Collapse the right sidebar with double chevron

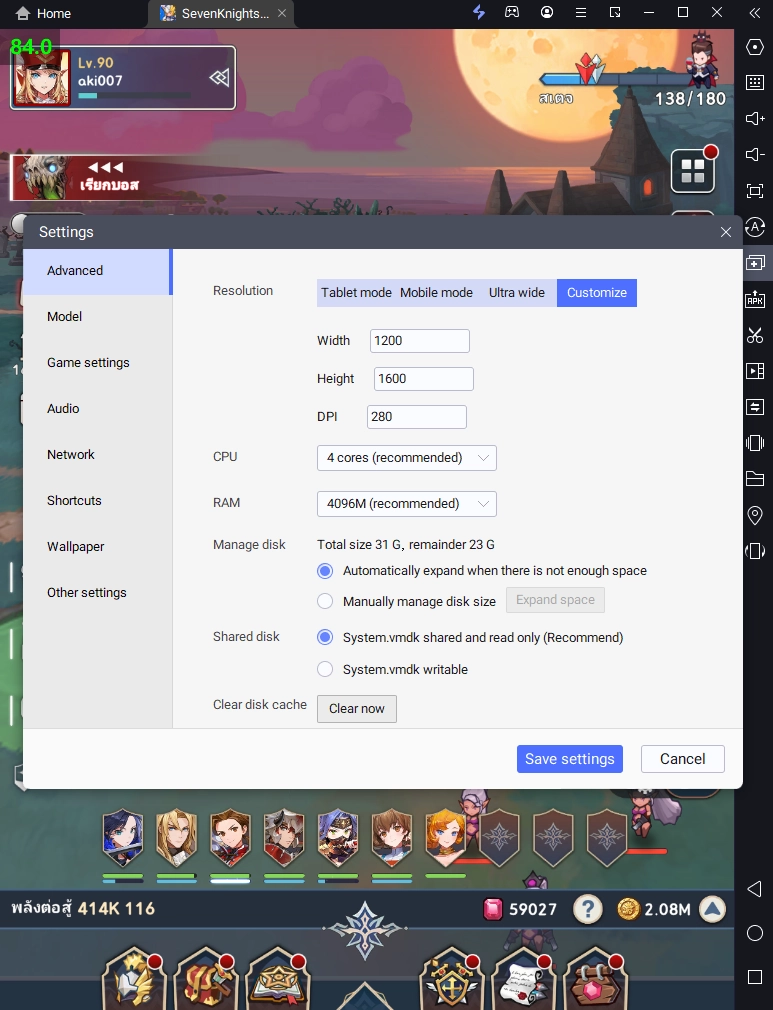[755, 12]
